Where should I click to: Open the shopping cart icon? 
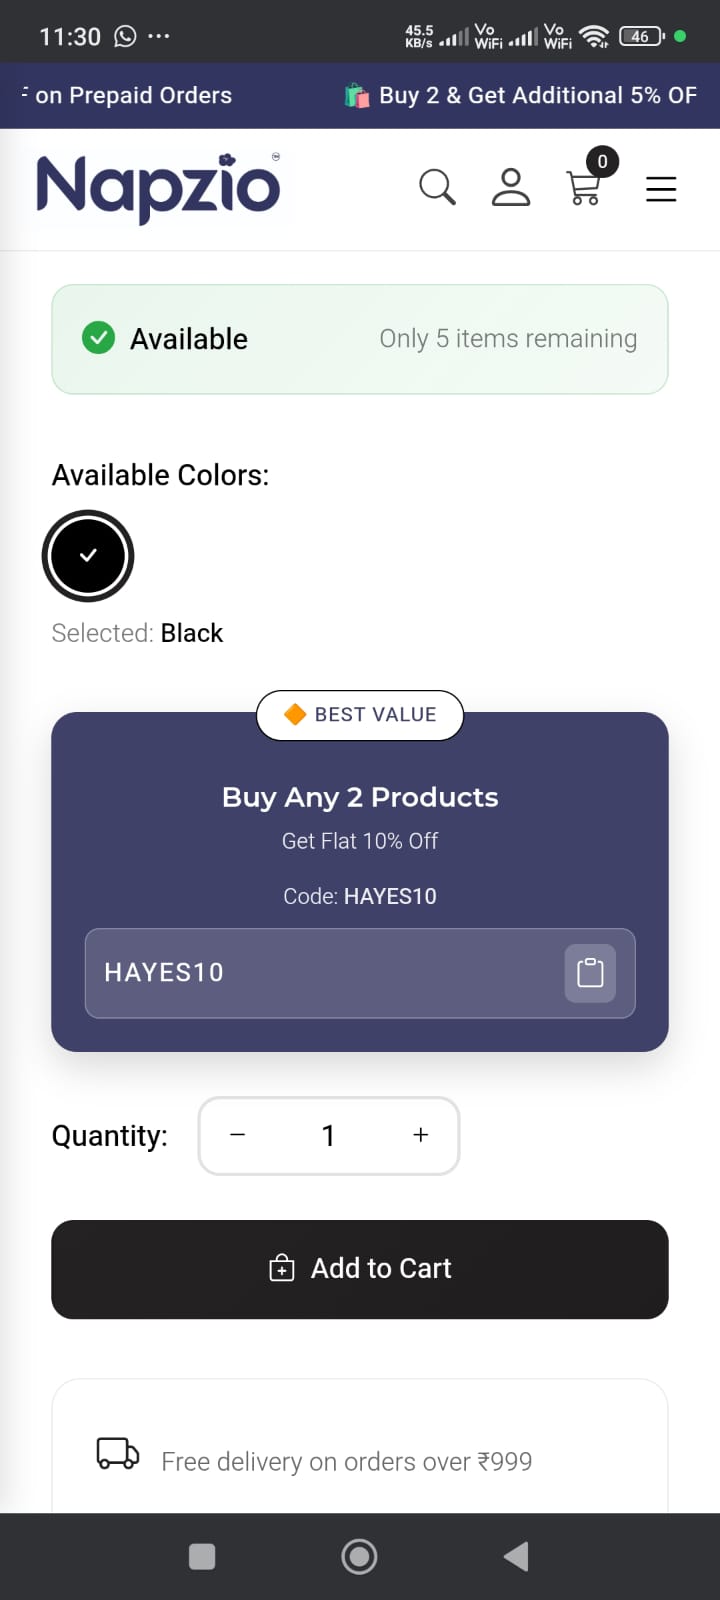click(584, 187)
